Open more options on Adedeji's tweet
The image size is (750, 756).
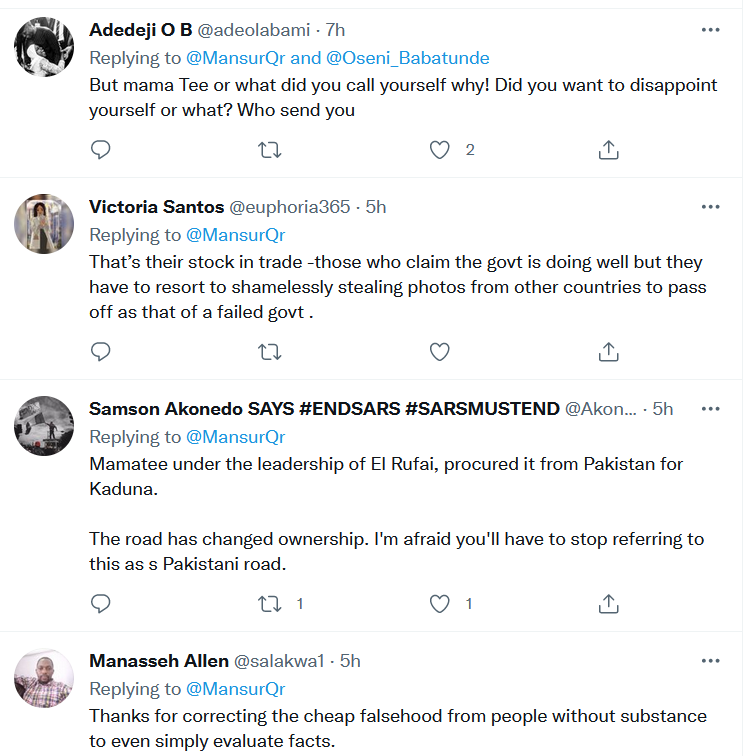click(710, 29)
